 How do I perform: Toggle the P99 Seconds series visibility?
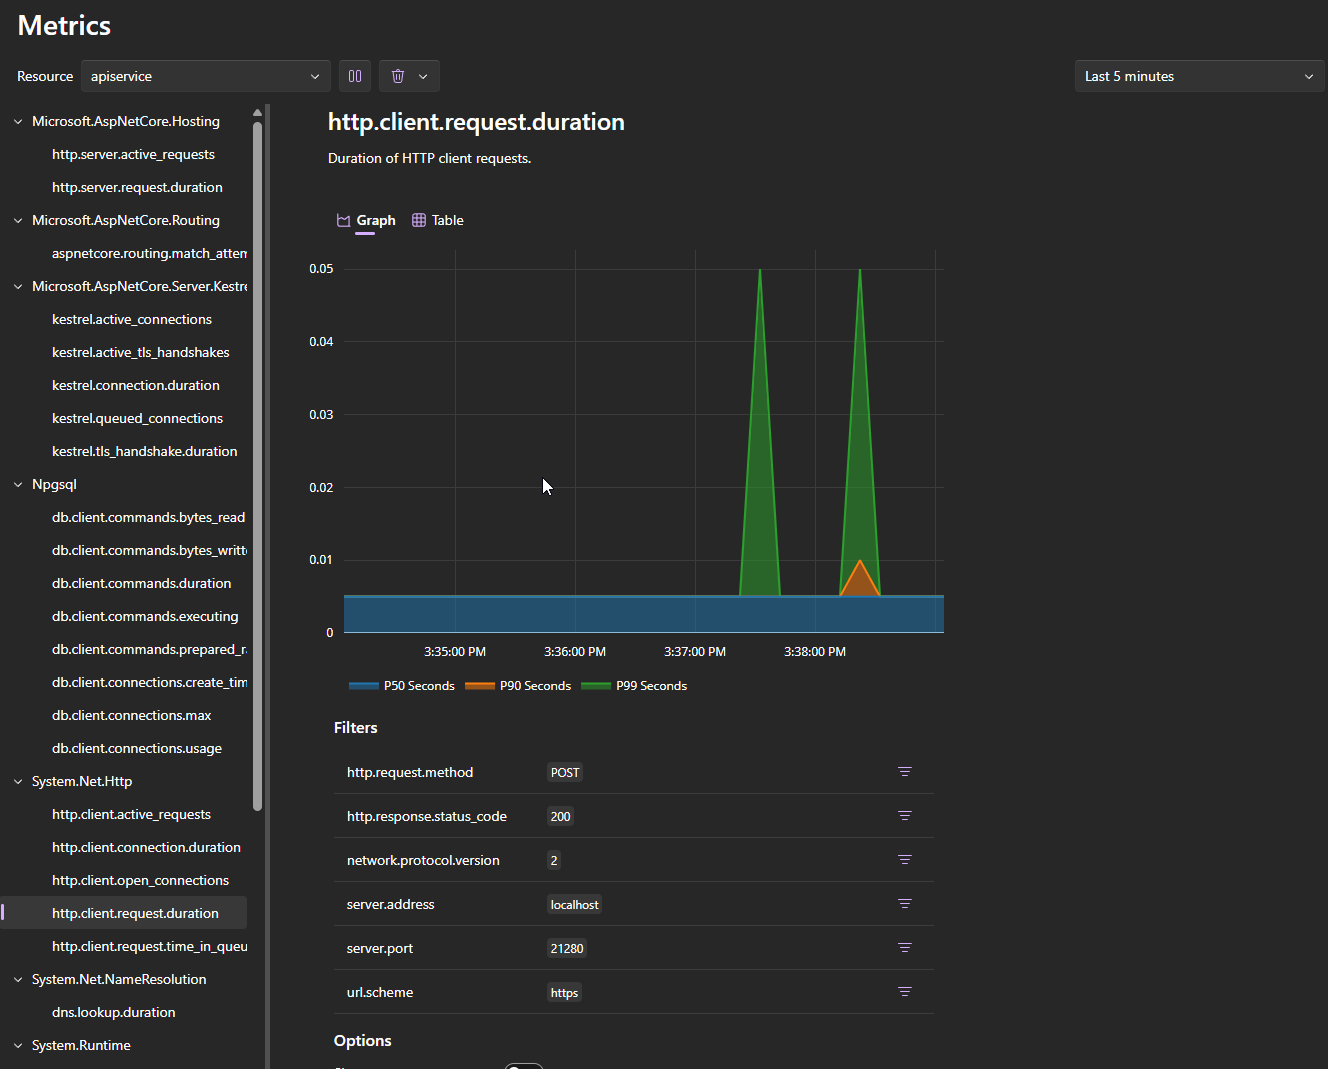point(634,685)
